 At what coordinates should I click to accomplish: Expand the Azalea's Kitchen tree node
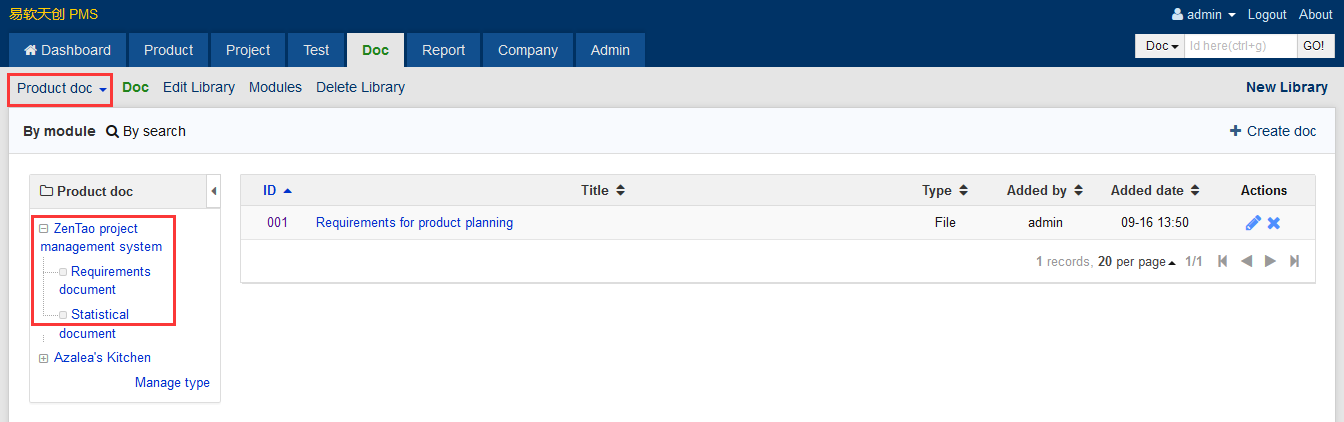pos(44,358)
